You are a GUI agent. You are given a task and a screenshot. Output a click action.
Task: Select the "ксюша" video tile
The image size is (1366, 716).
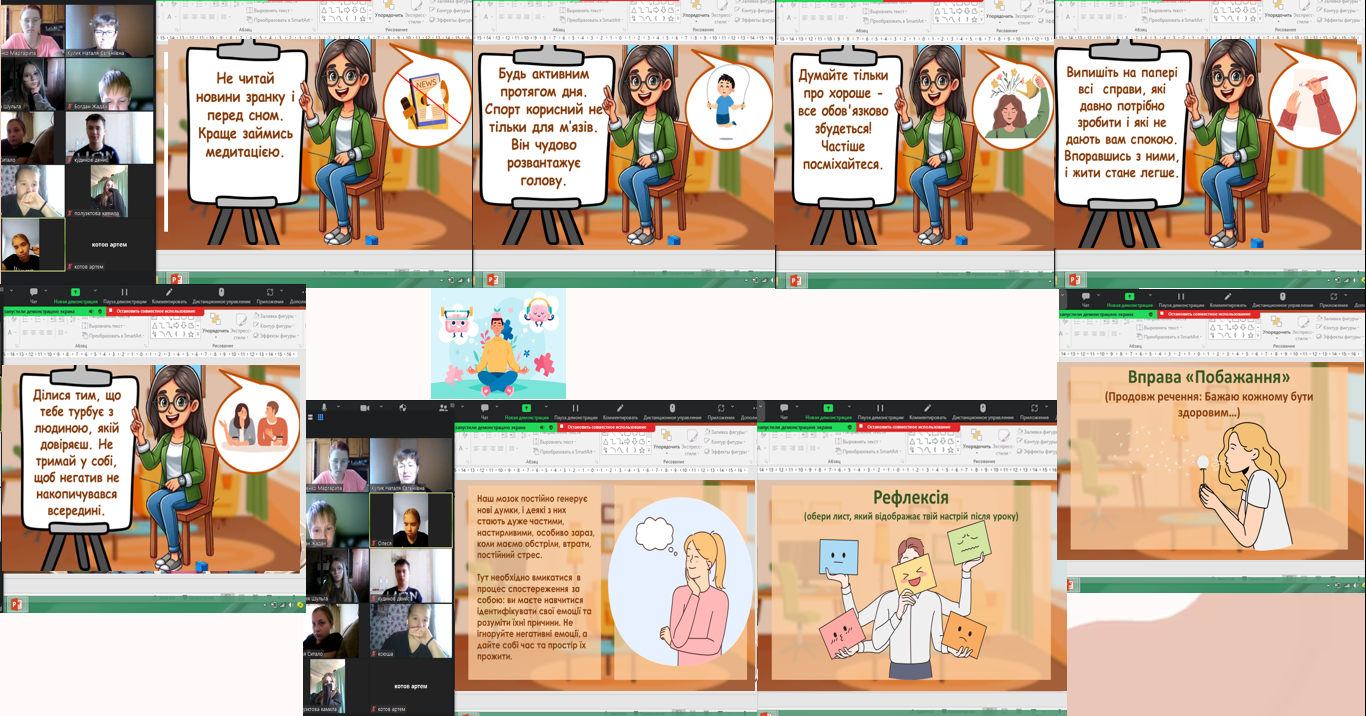point(410,631)
